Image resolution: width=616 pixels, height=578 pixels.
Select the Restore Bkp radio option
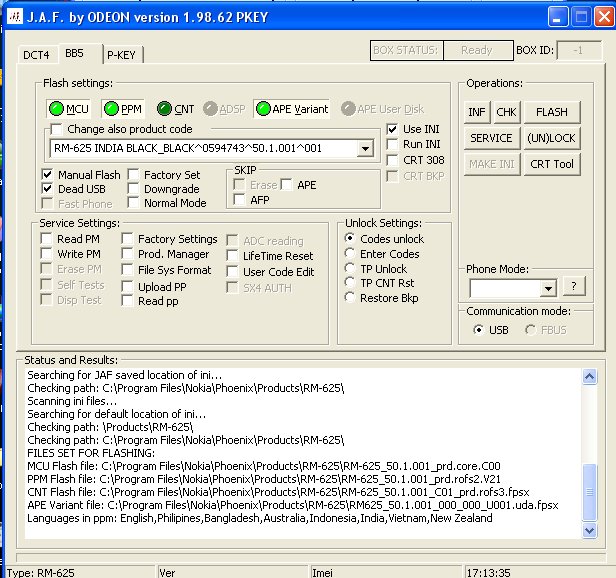pyautogui.click(x=349, y=297)
